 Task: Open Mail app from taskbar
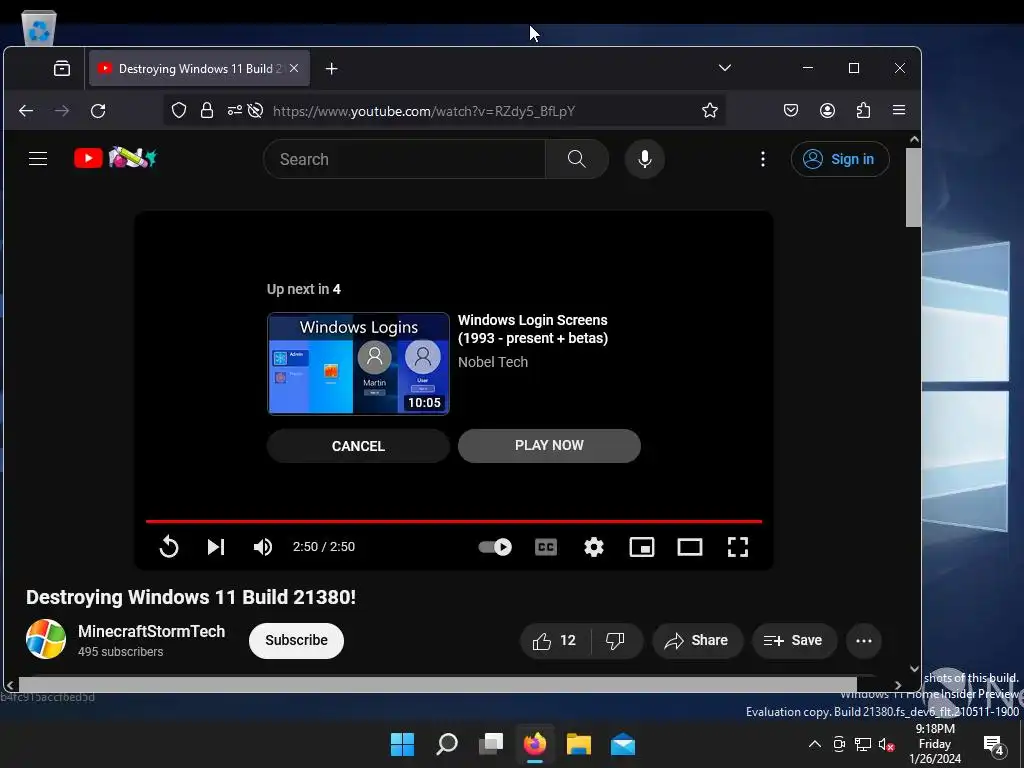623,744
